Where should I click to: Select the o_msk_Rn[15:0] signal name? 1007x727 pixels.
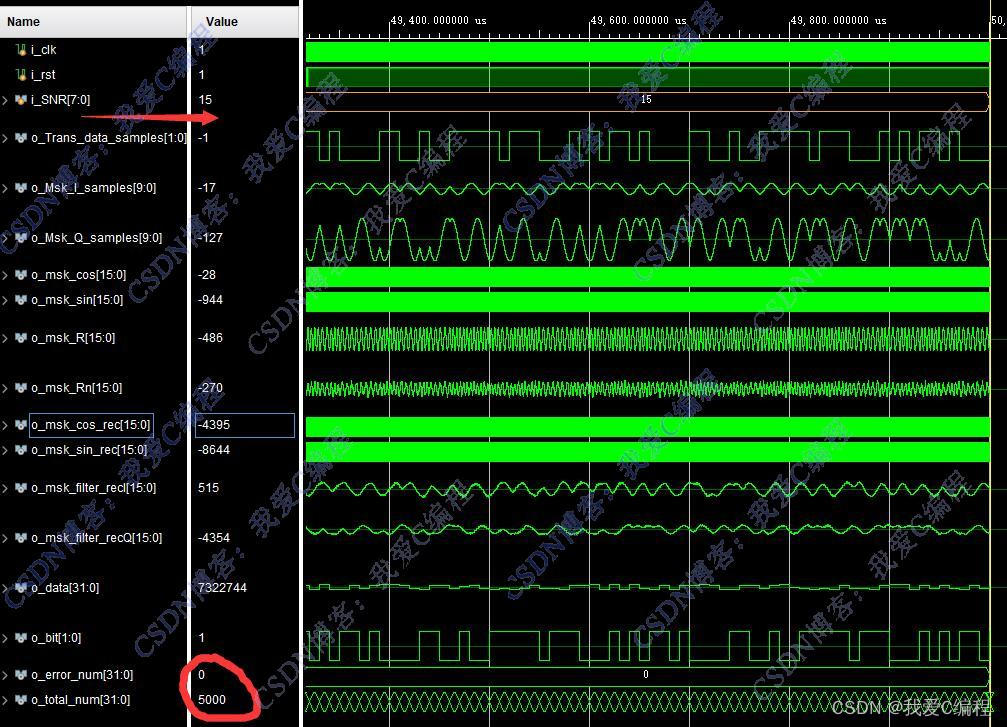tap(76, 388)
